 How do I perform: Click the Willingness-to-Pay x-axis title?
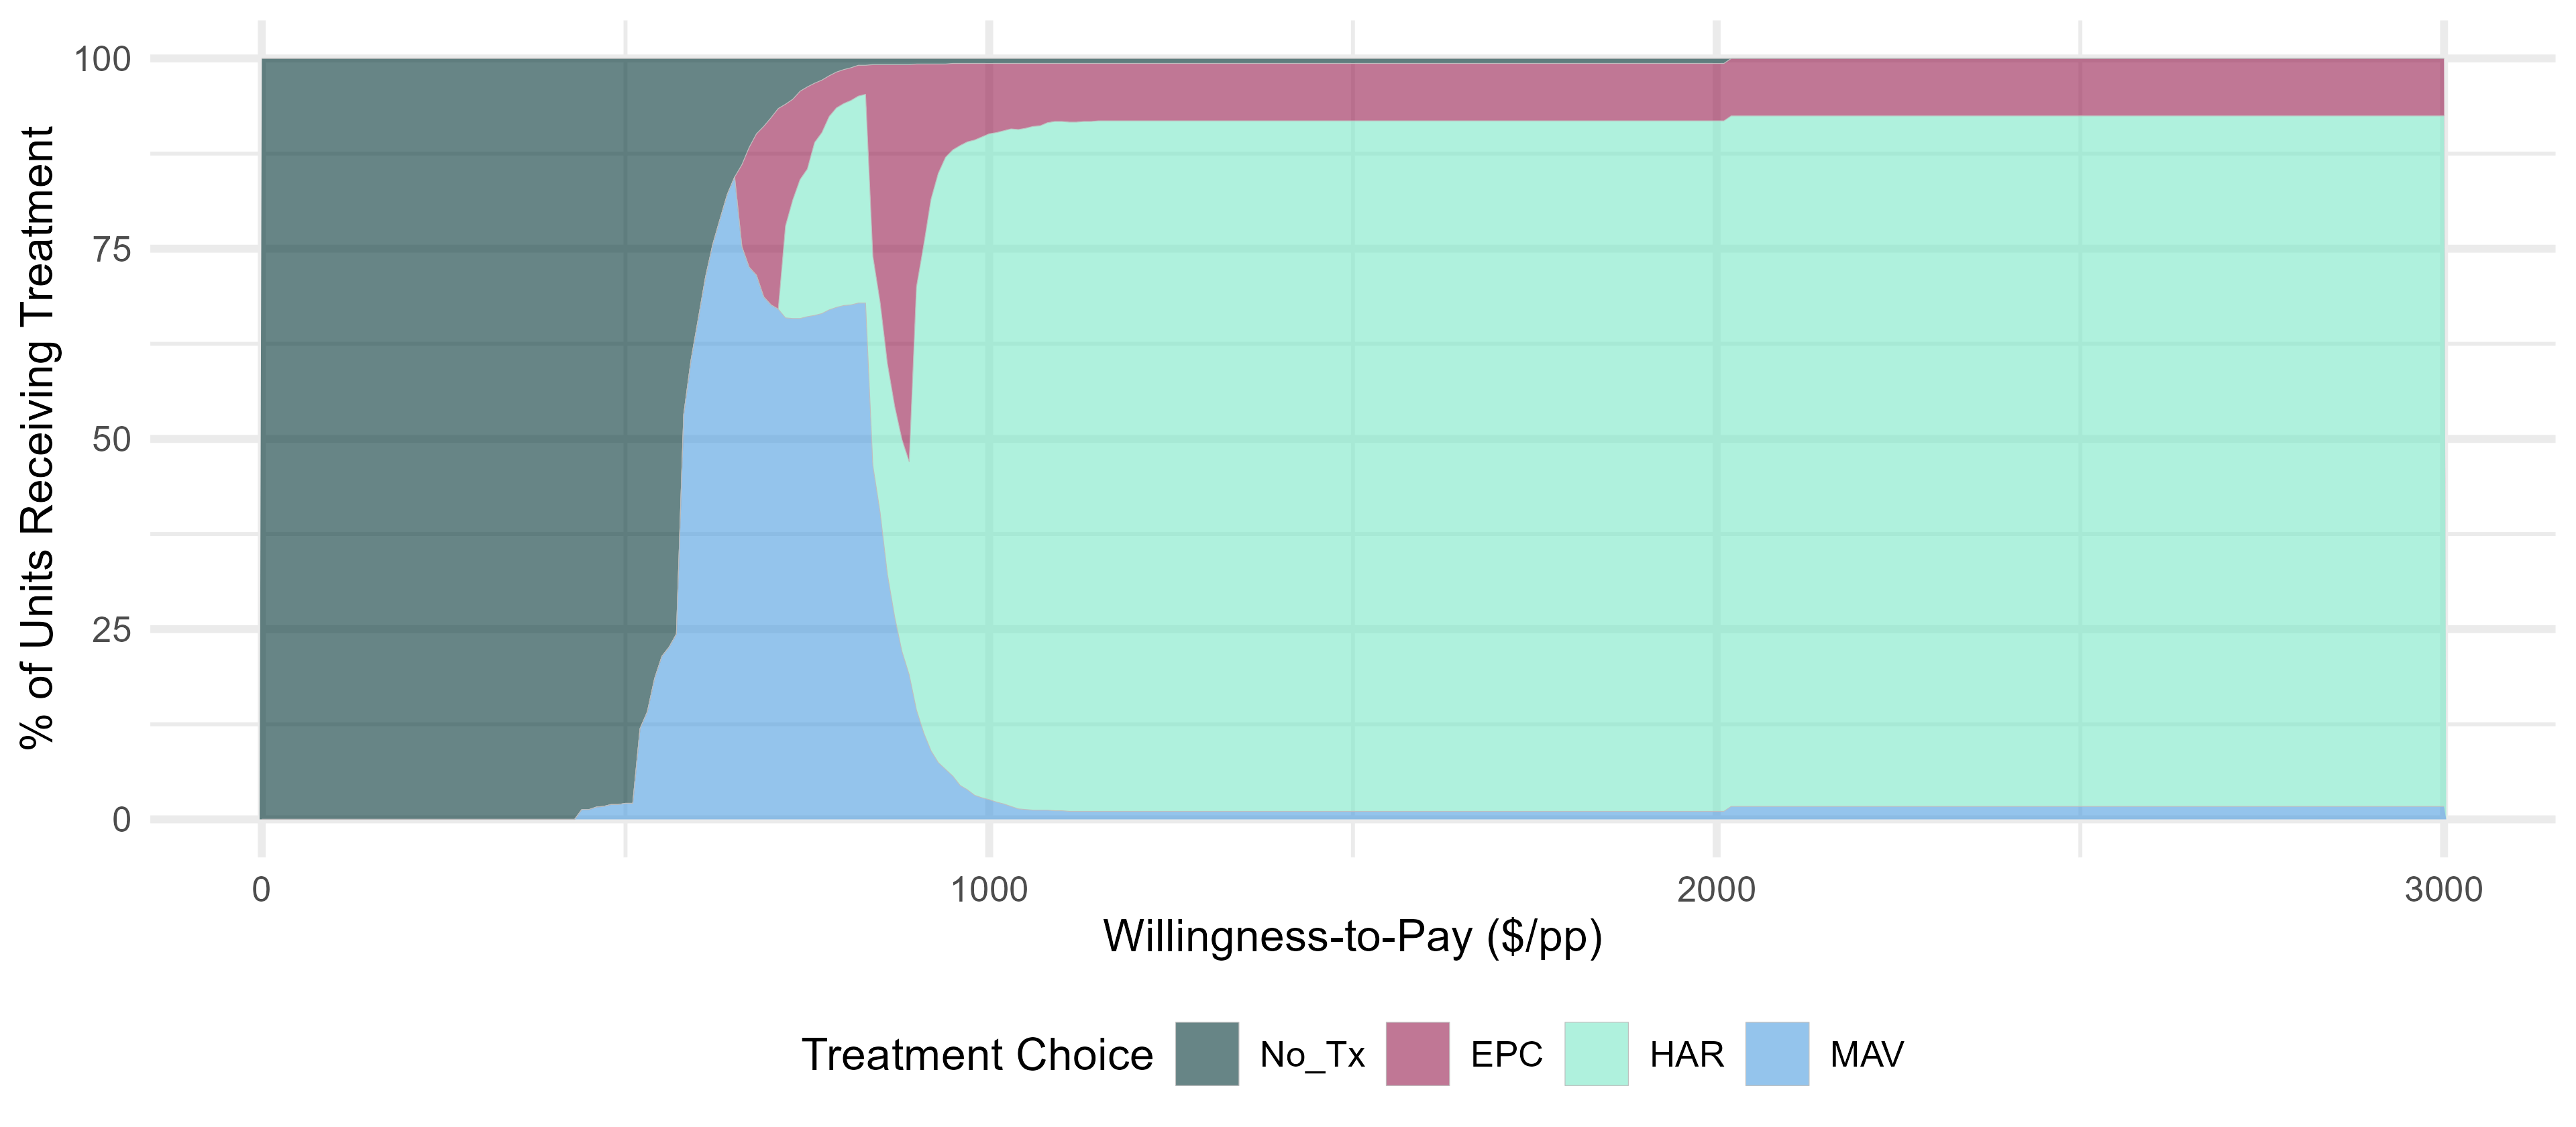click(x=1353, y=938)
